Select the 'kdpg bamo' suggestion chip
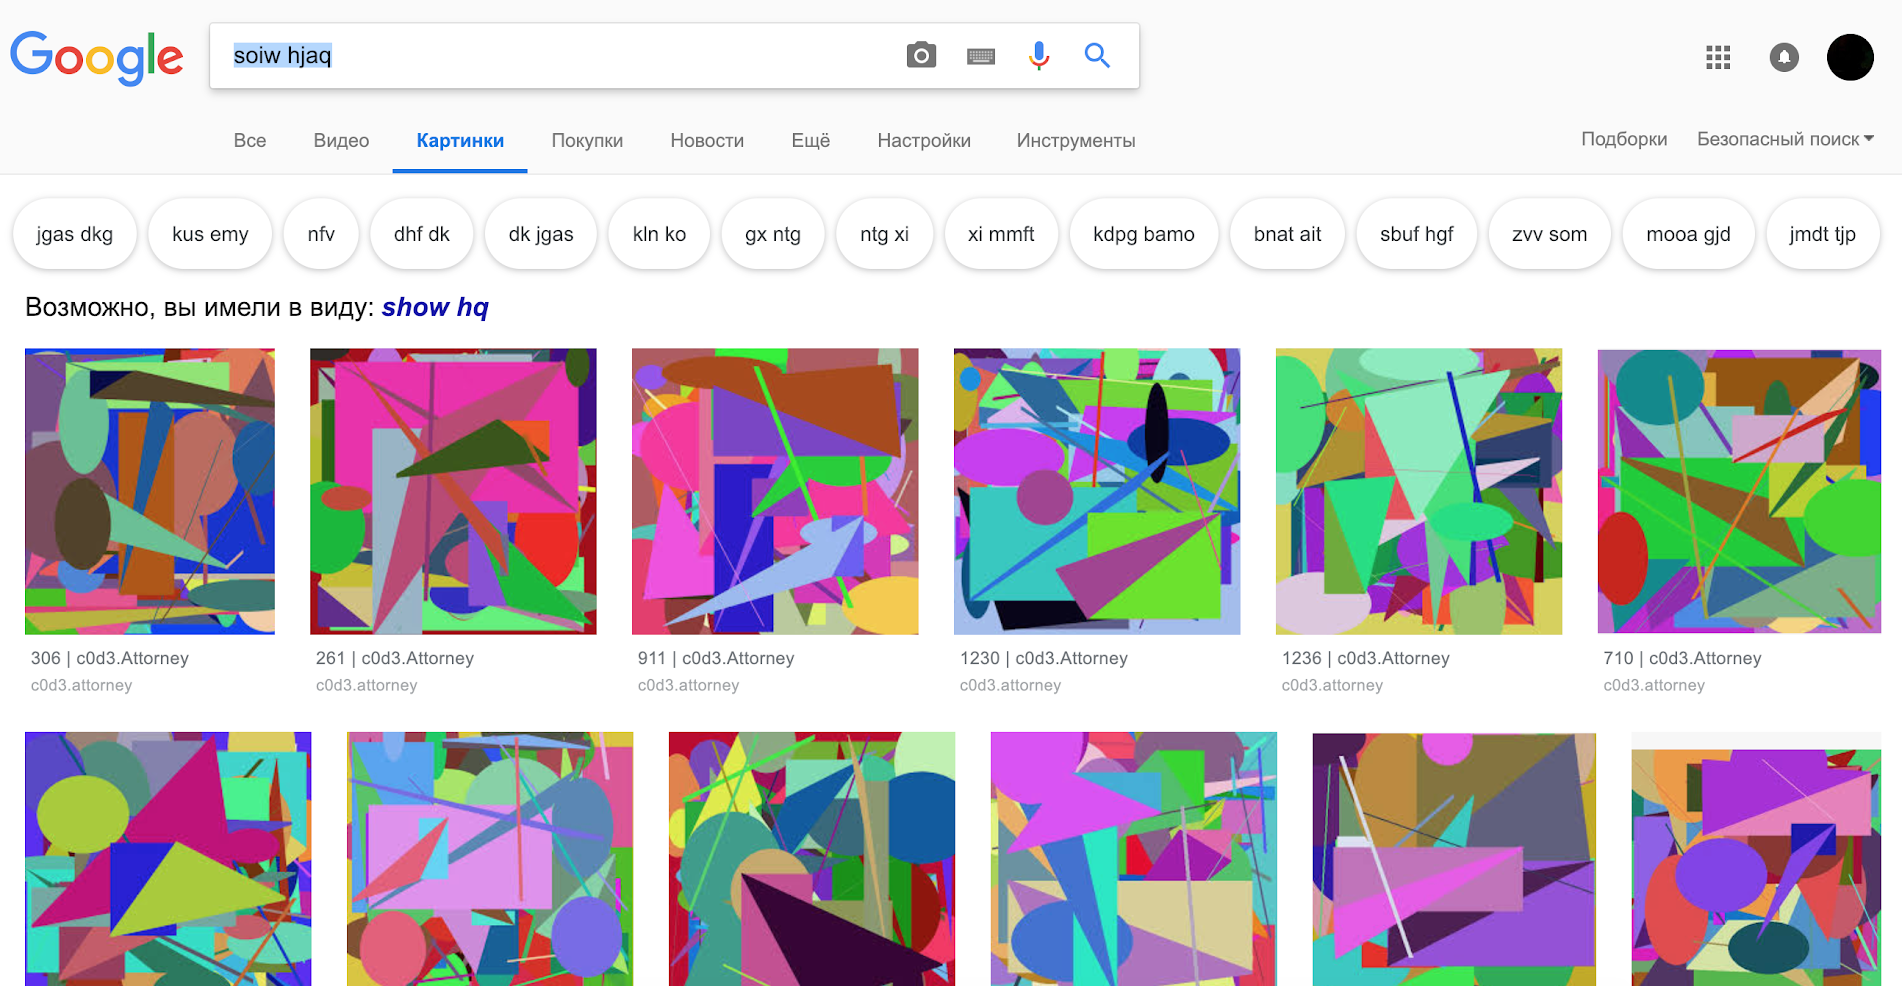 tap(1143, 234)
